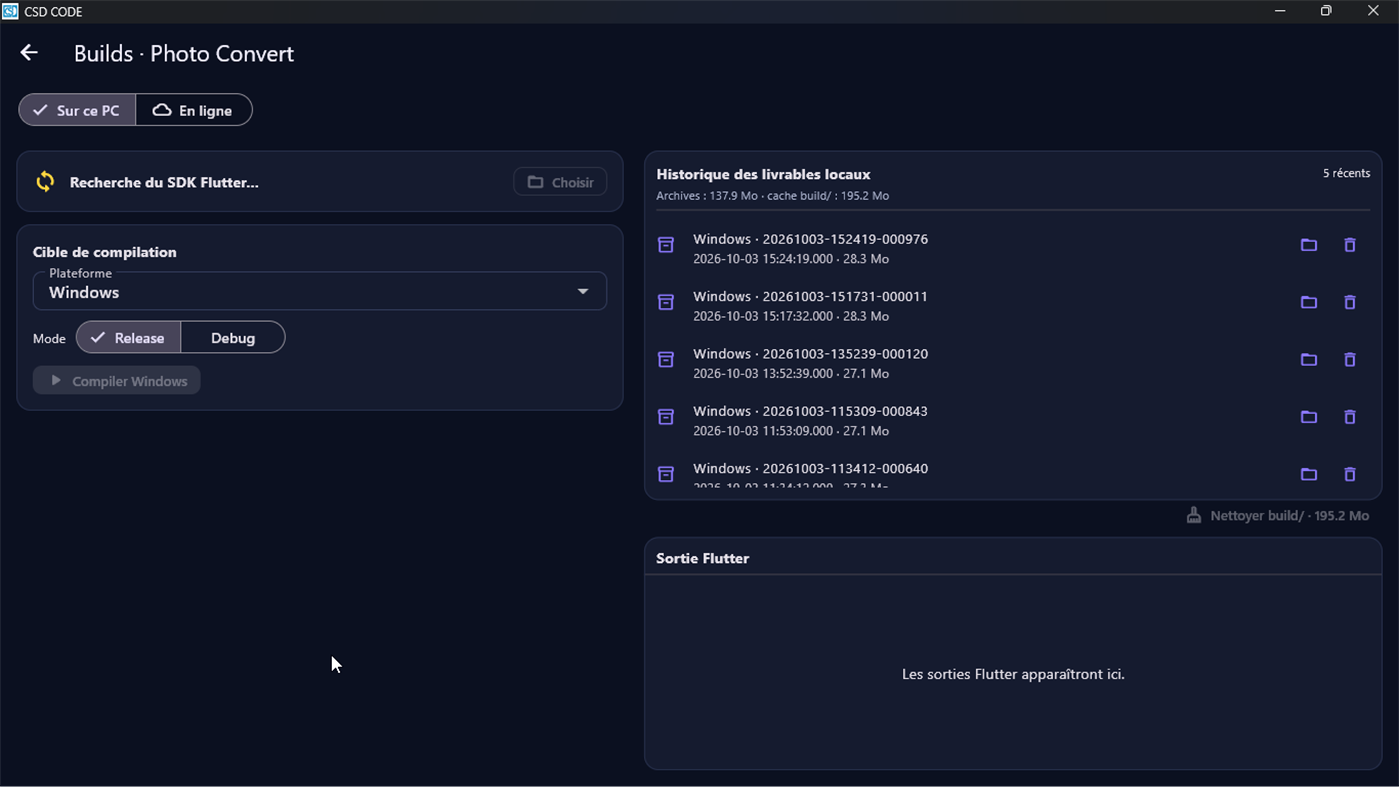
Task: Open folder for build 20261003-152419-000976
Action: [x=1308, y=245]
